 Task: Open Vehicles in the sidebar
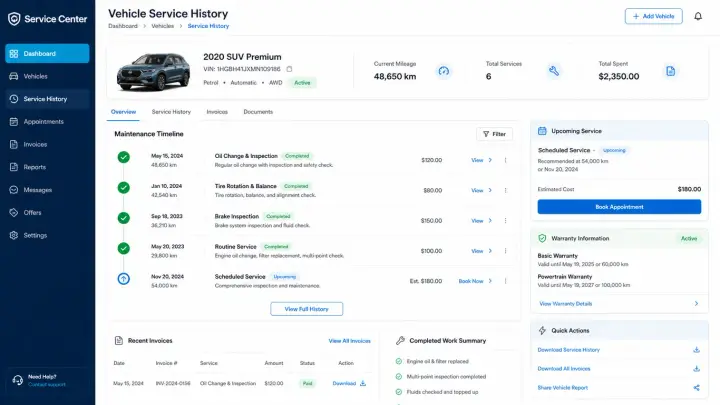click(x=47, y=76)
